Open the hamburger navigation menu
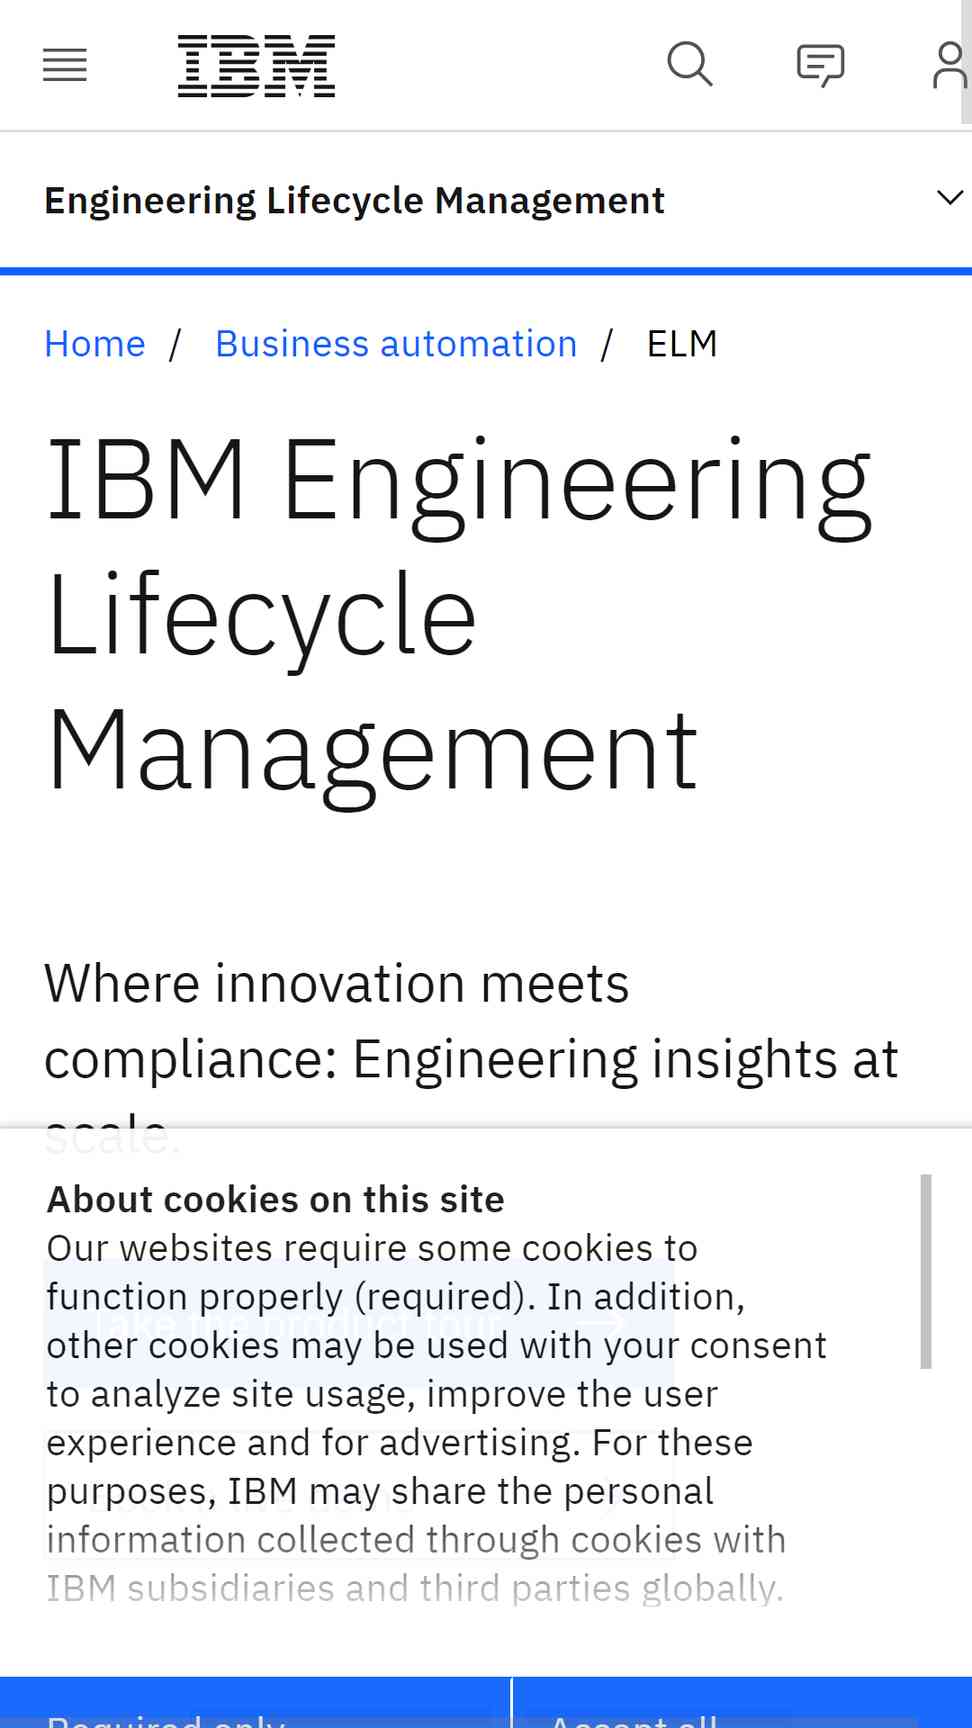Screen dimensions: 972x1728 pyautogui.click(x=65, y=66)
